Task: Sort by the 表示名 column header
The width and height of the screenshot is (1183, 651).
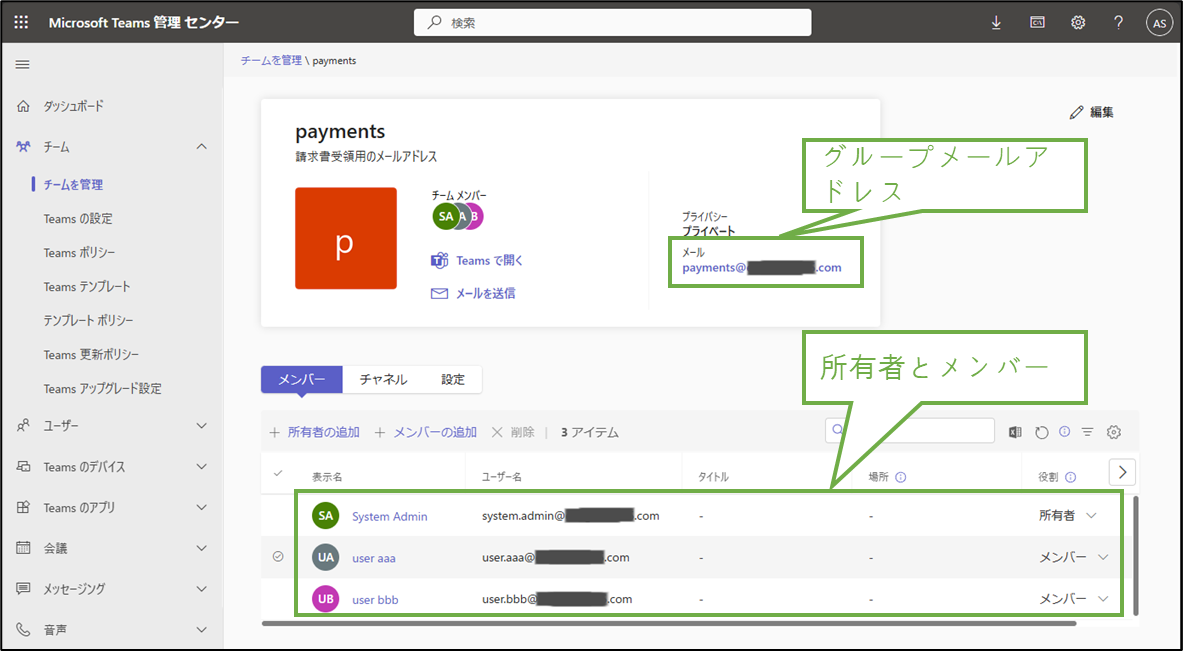Action: (327, 478)
